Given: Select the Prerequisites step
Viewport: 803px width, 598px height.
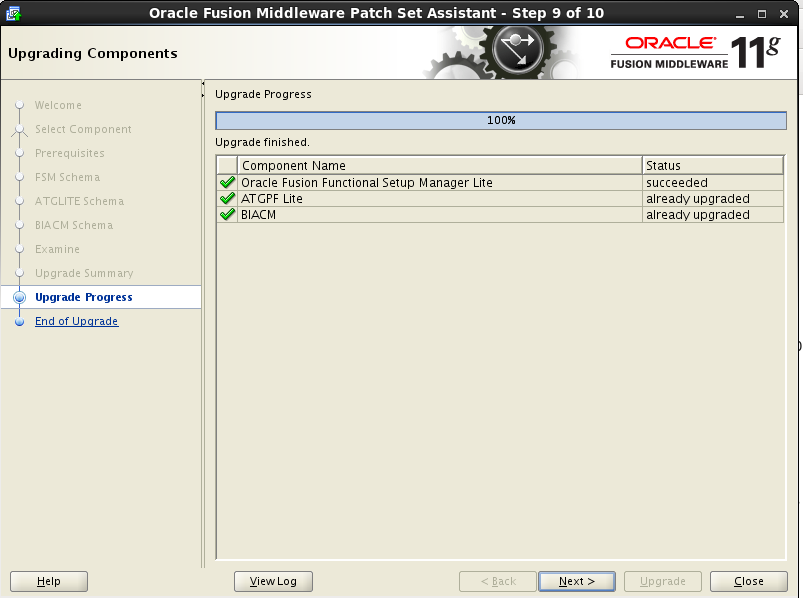Looking at the screenshot, I should 70,153.
